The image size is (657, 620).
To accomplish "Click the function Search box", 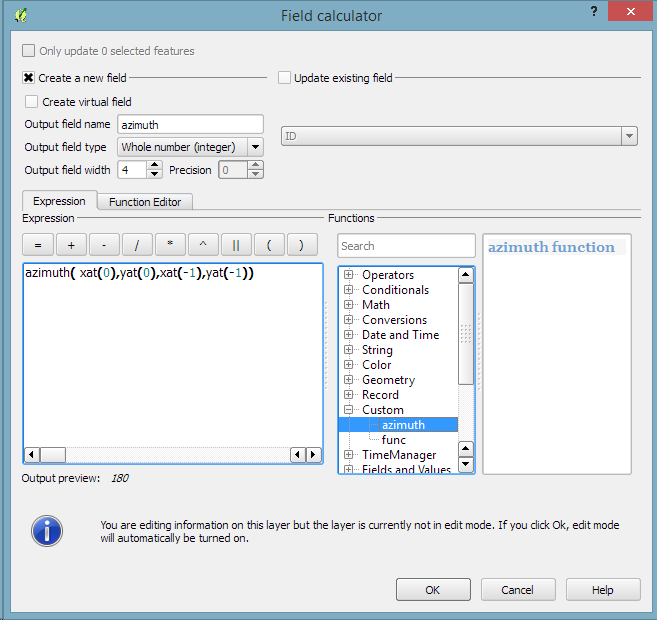I will pyautogui.click(x=406, y=246).
